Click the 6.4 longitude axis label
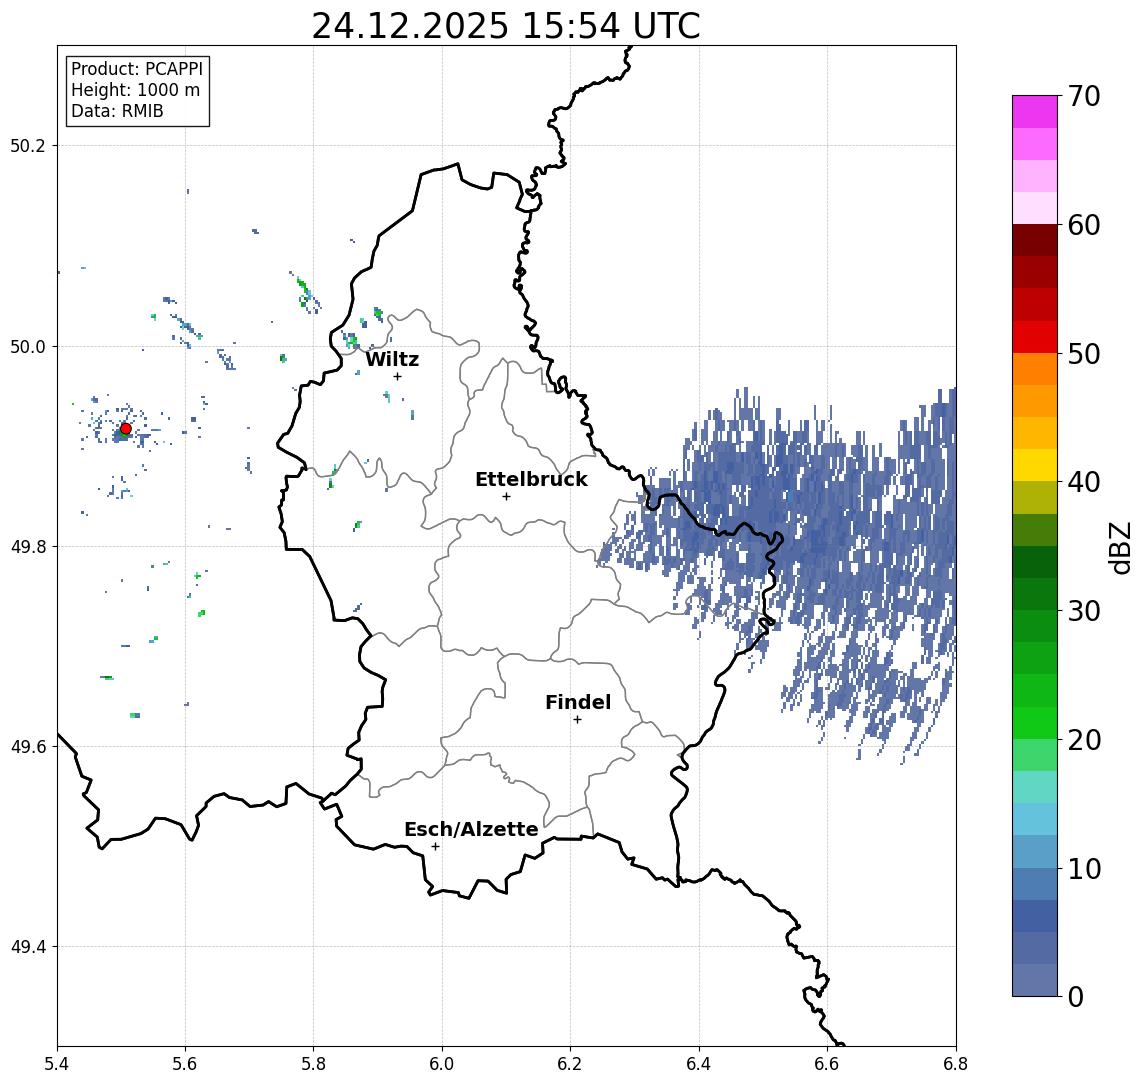 pyautogui.click(x=699, y=1064)
